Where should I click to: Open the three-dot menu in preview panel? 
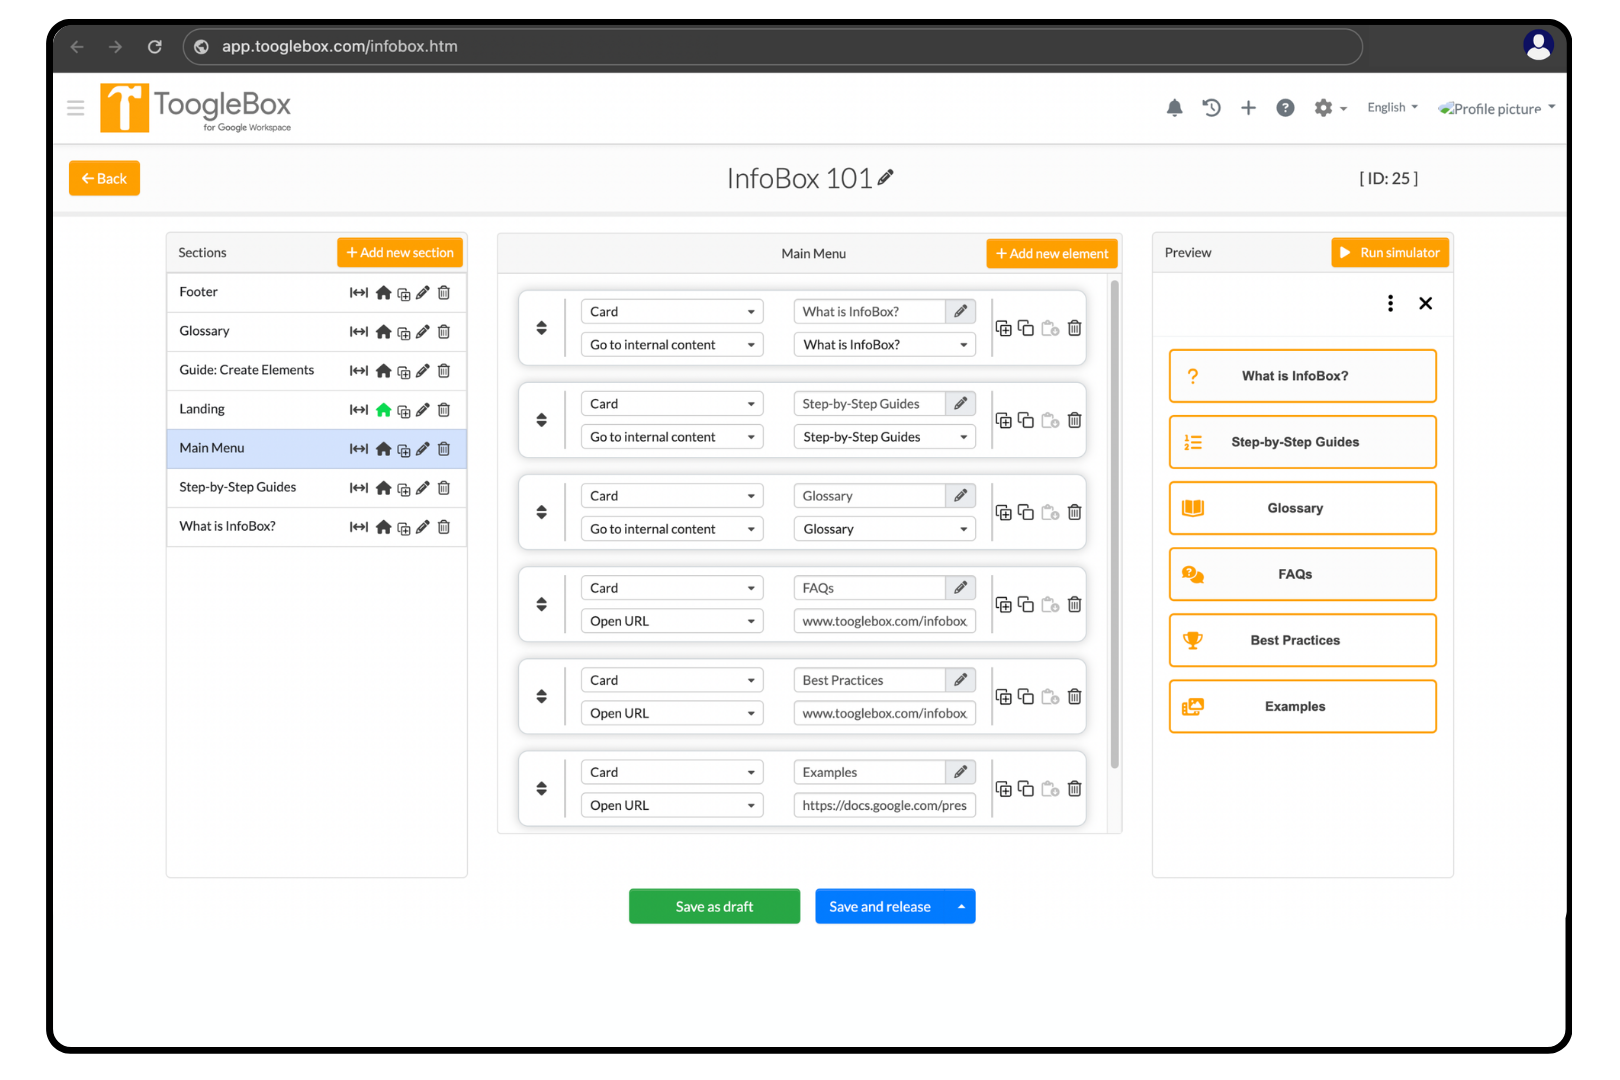click(x=1389, y=303)
